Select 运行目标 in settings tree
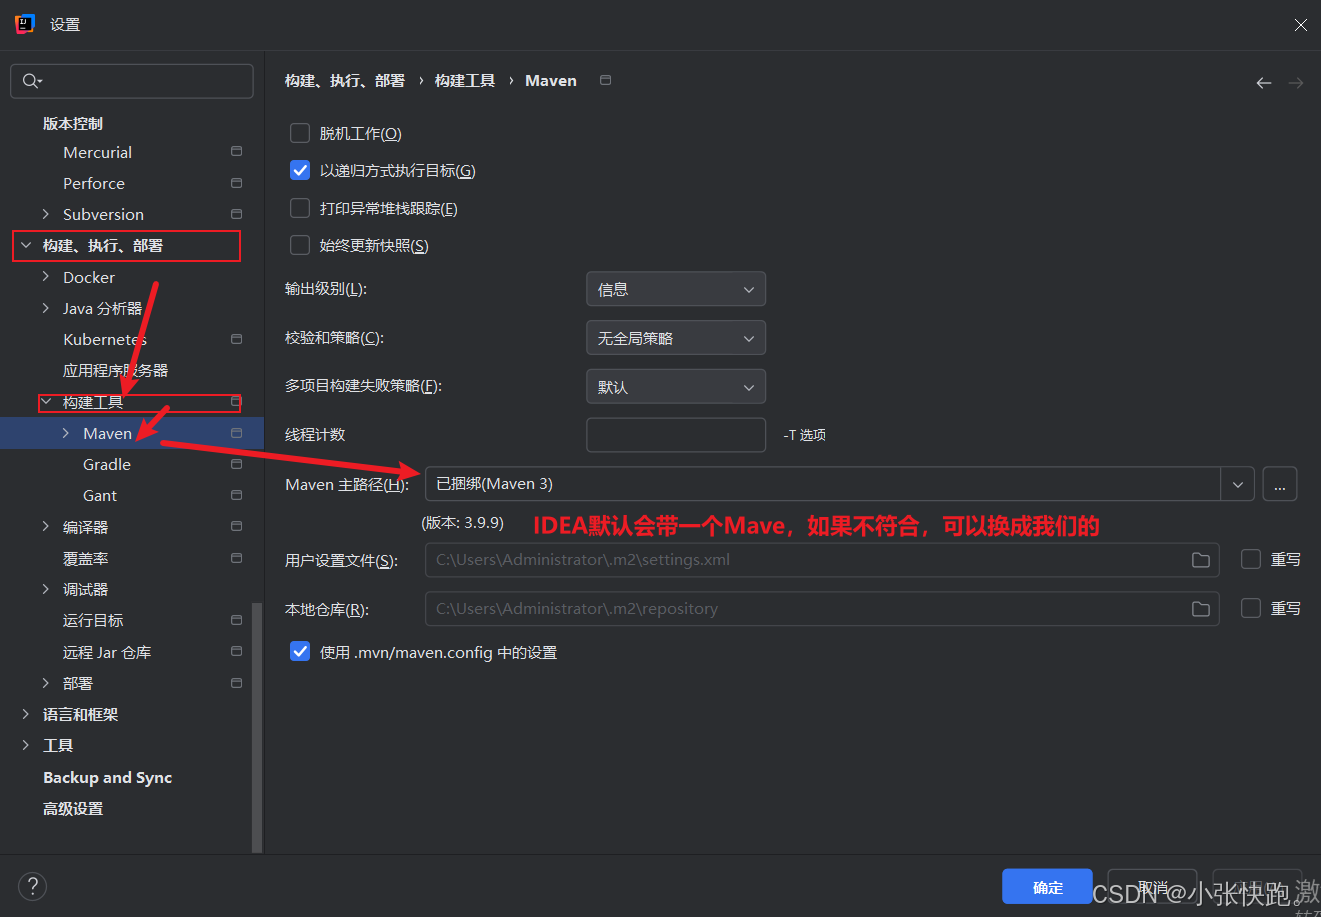Viewport: 1321px width, 917px height. coord(93,620)
